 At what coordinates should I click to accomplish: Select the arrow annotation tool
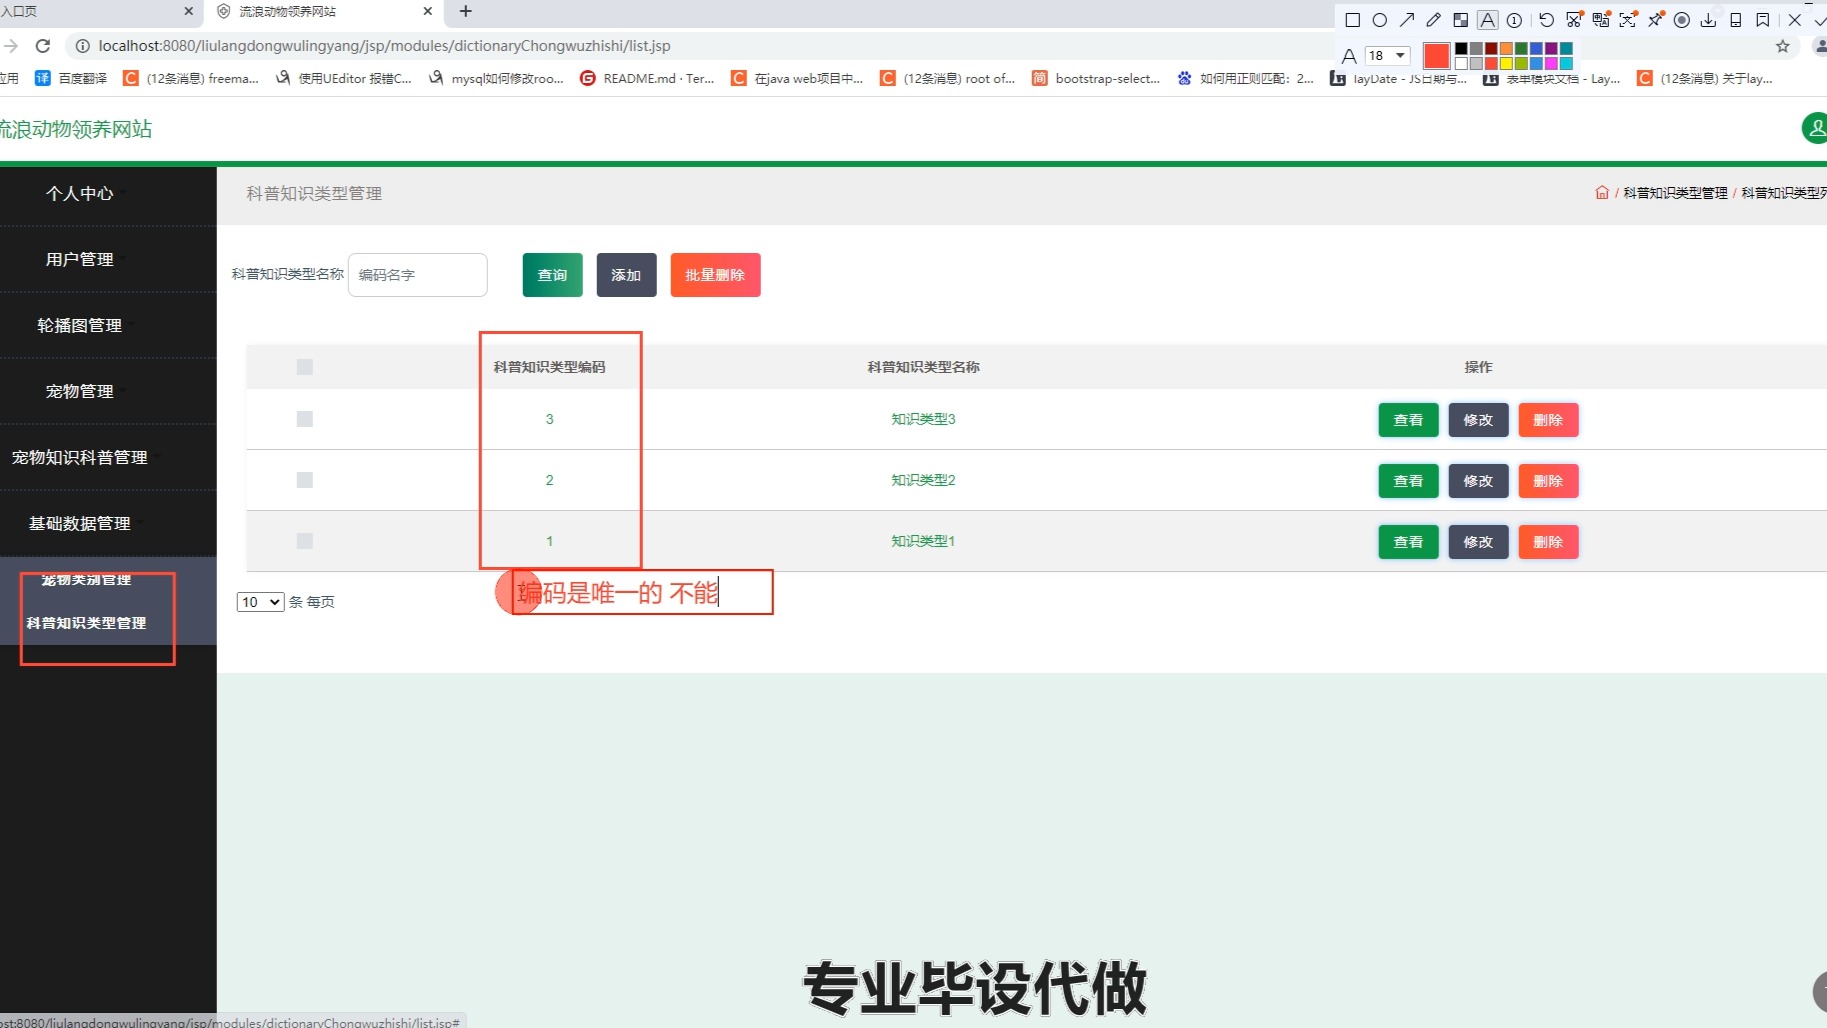1407,20
